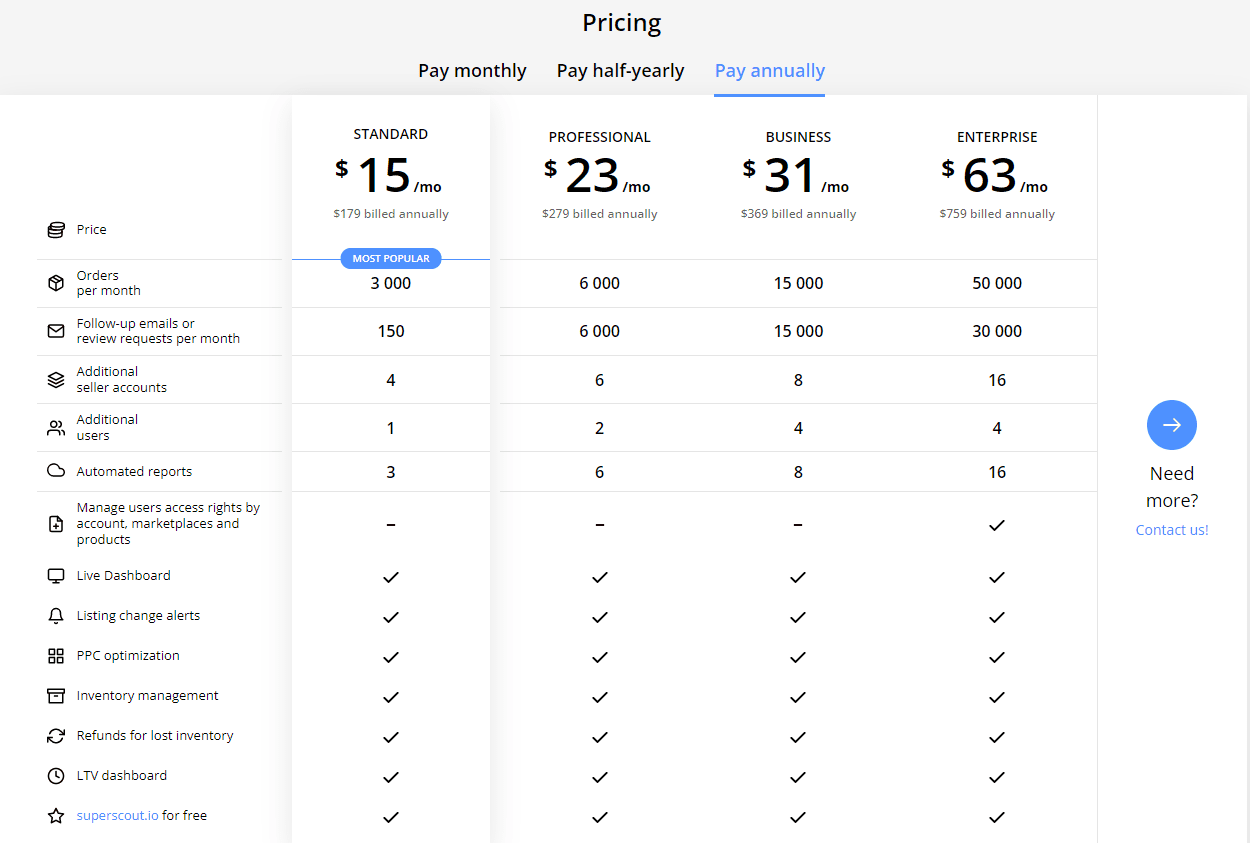Screen dimensions: 1250x843
Task: Click the Orders per month box icon
Action: point(56,283)
